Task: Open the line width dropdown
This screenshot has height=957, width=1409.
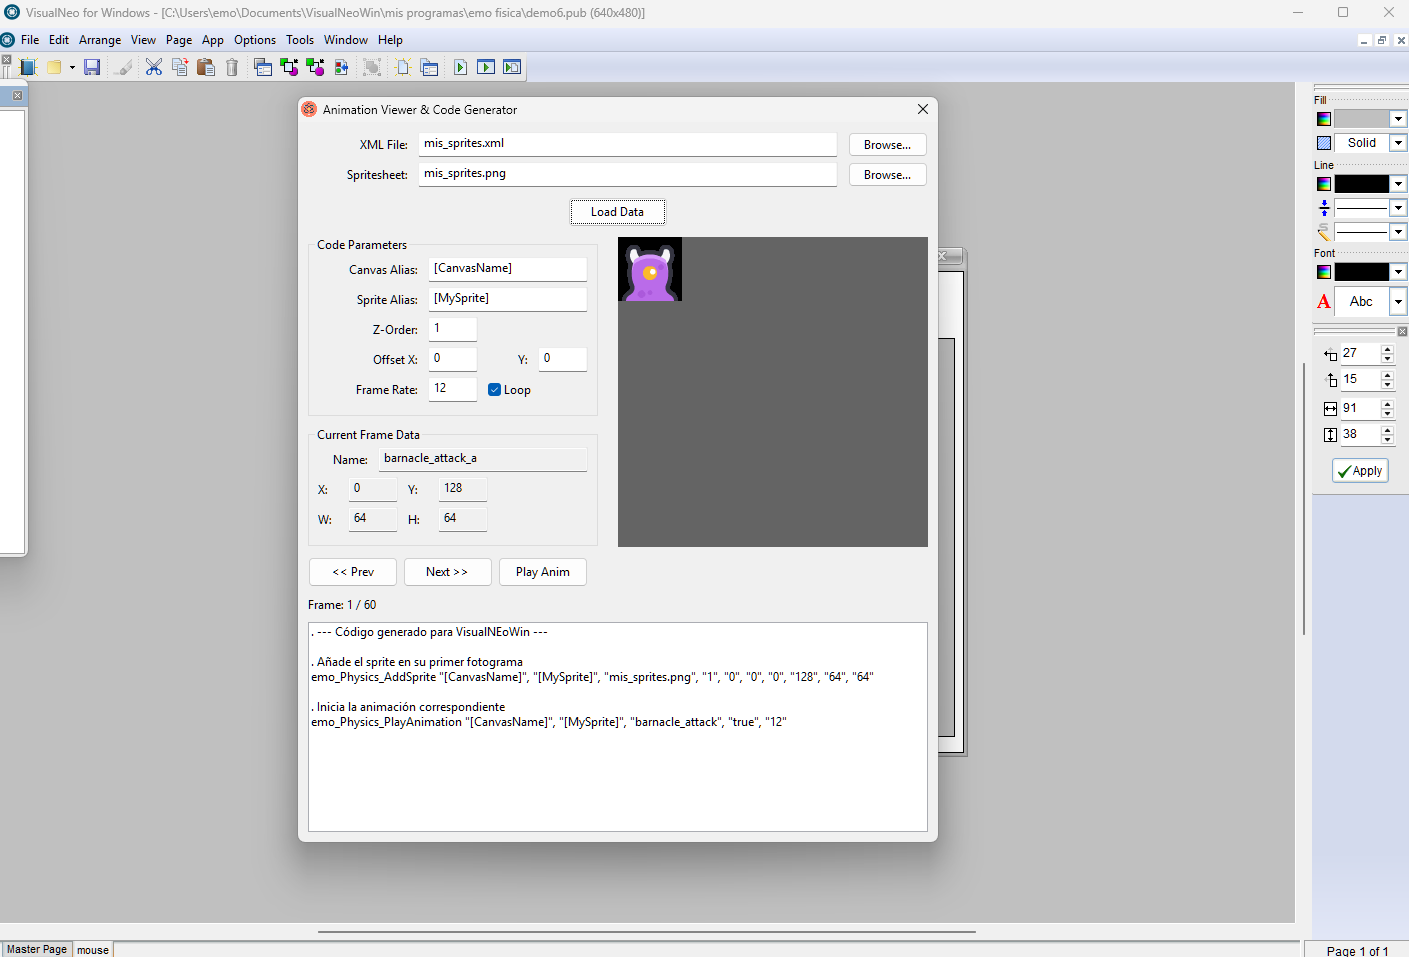Action: (1399, 208)
